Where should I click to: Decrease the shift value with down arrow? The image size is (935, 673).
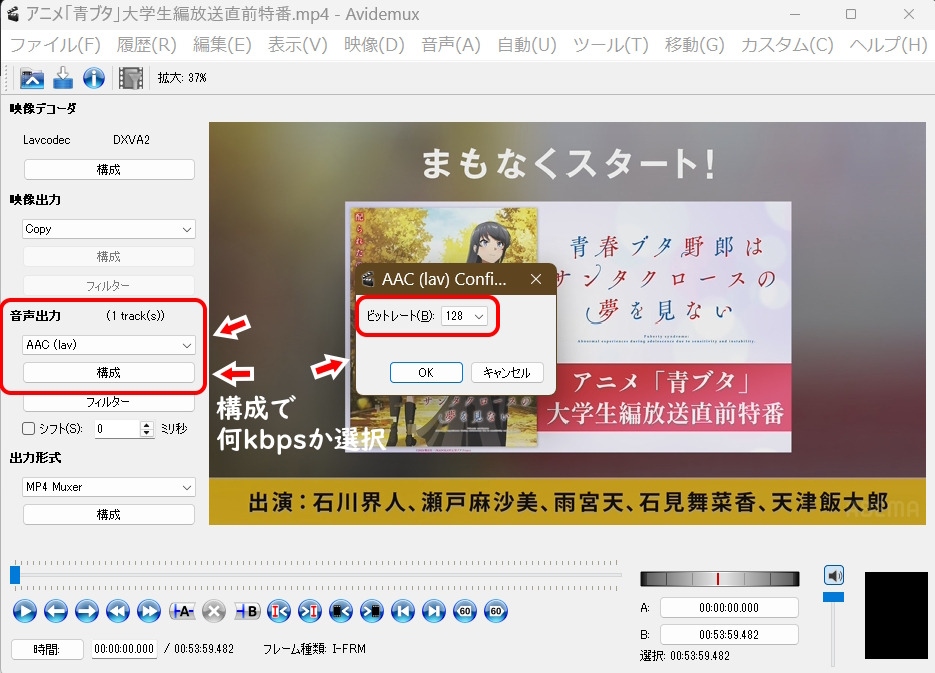147,433
